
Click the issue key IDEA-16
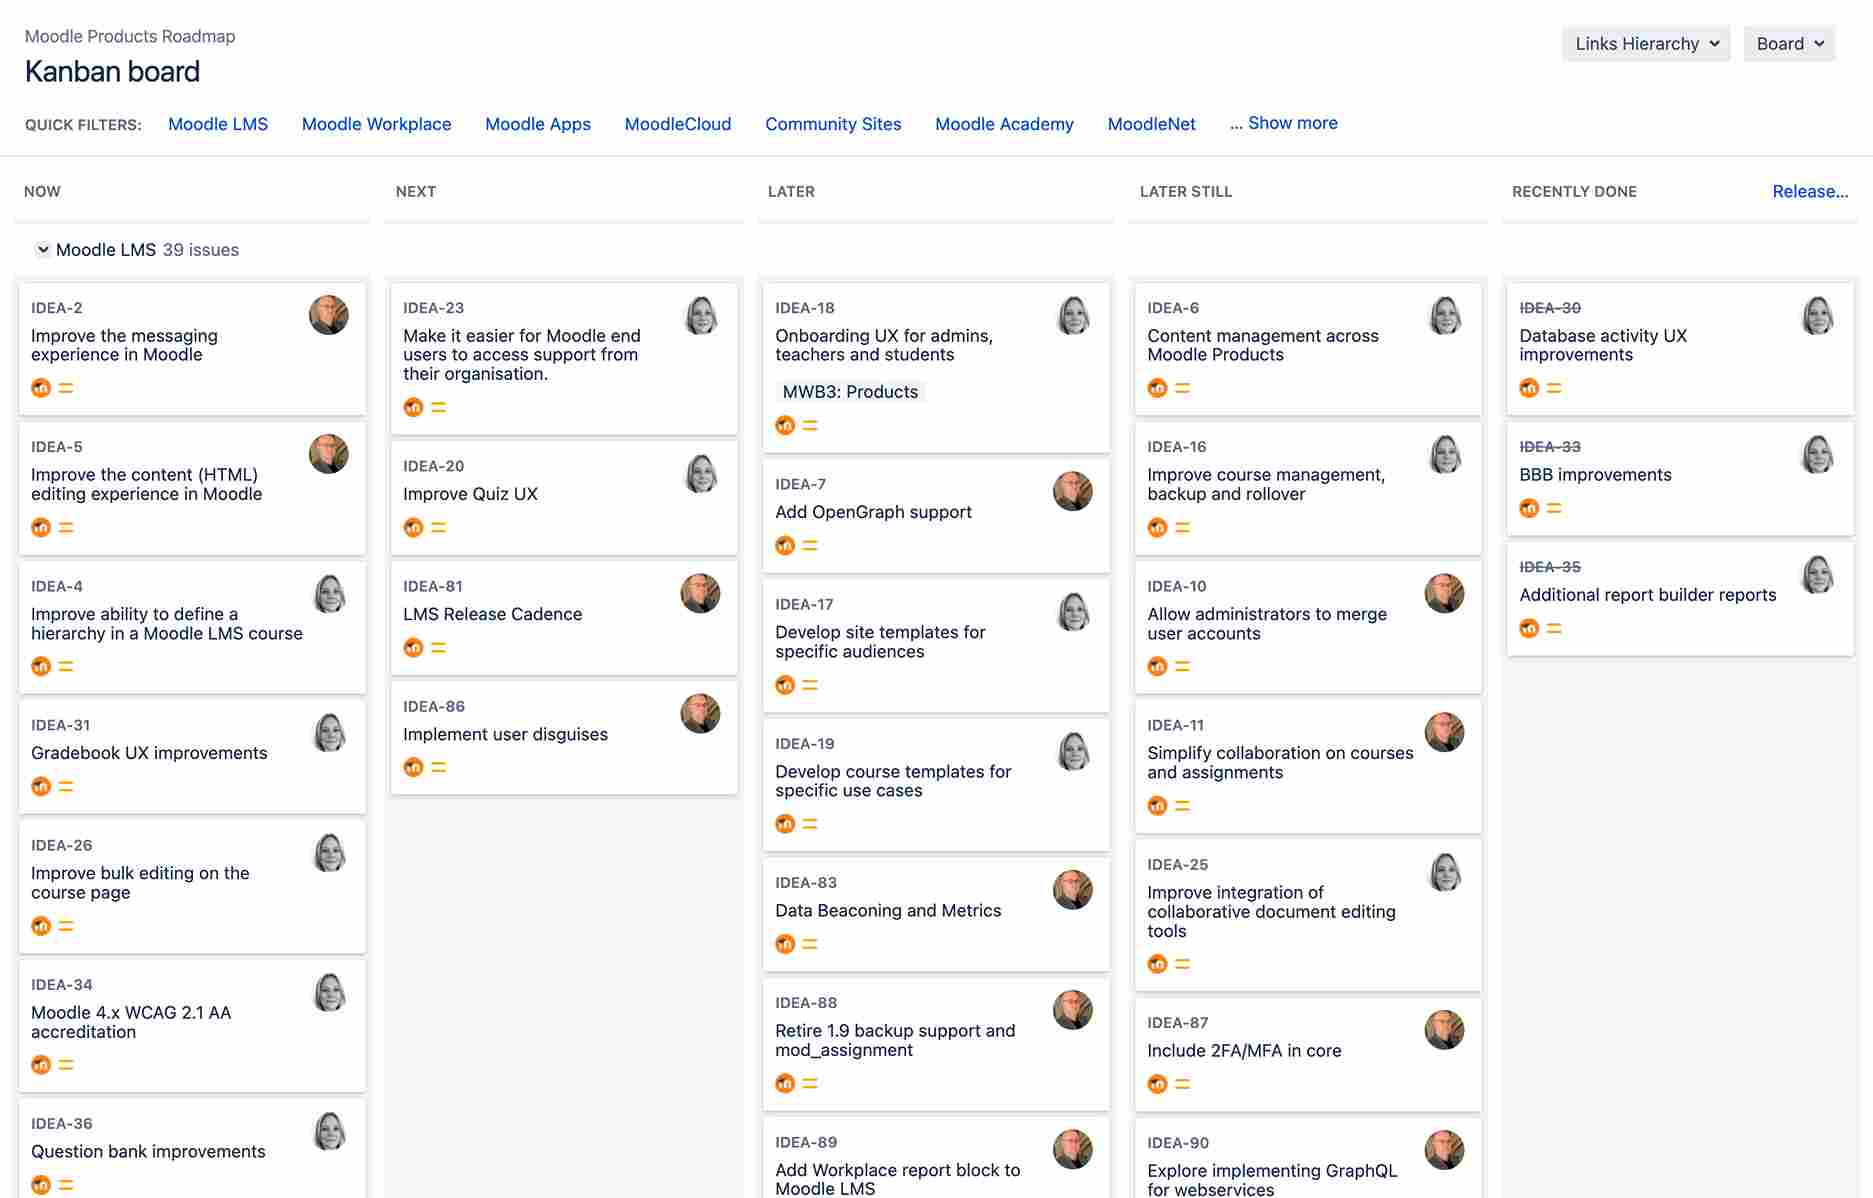pyautogui.click(x=1176, y=446)
